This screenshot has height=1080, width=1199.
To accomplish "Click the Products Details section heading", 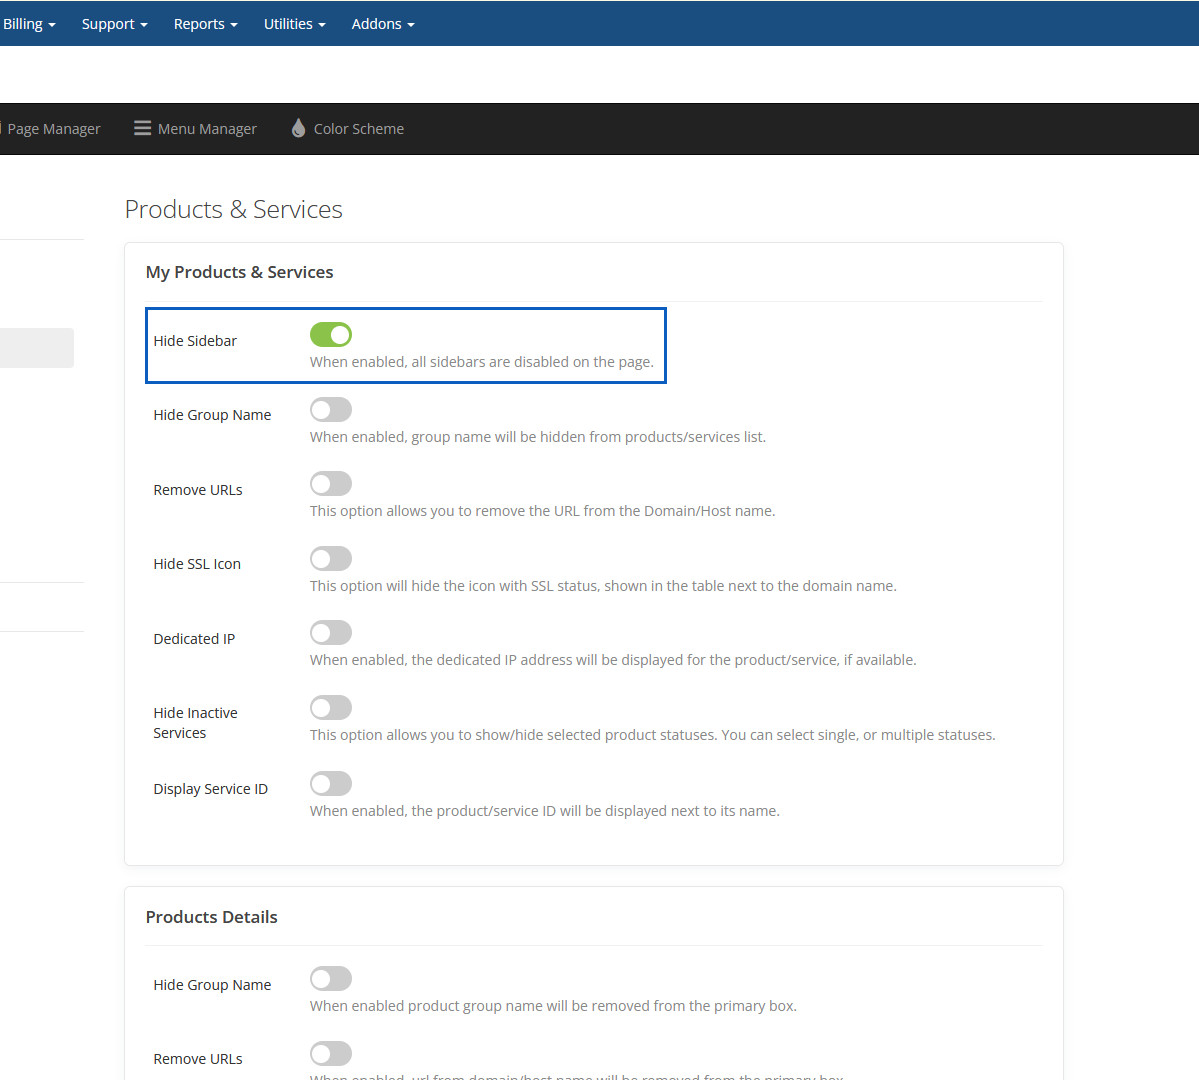I will coord(211,917).
